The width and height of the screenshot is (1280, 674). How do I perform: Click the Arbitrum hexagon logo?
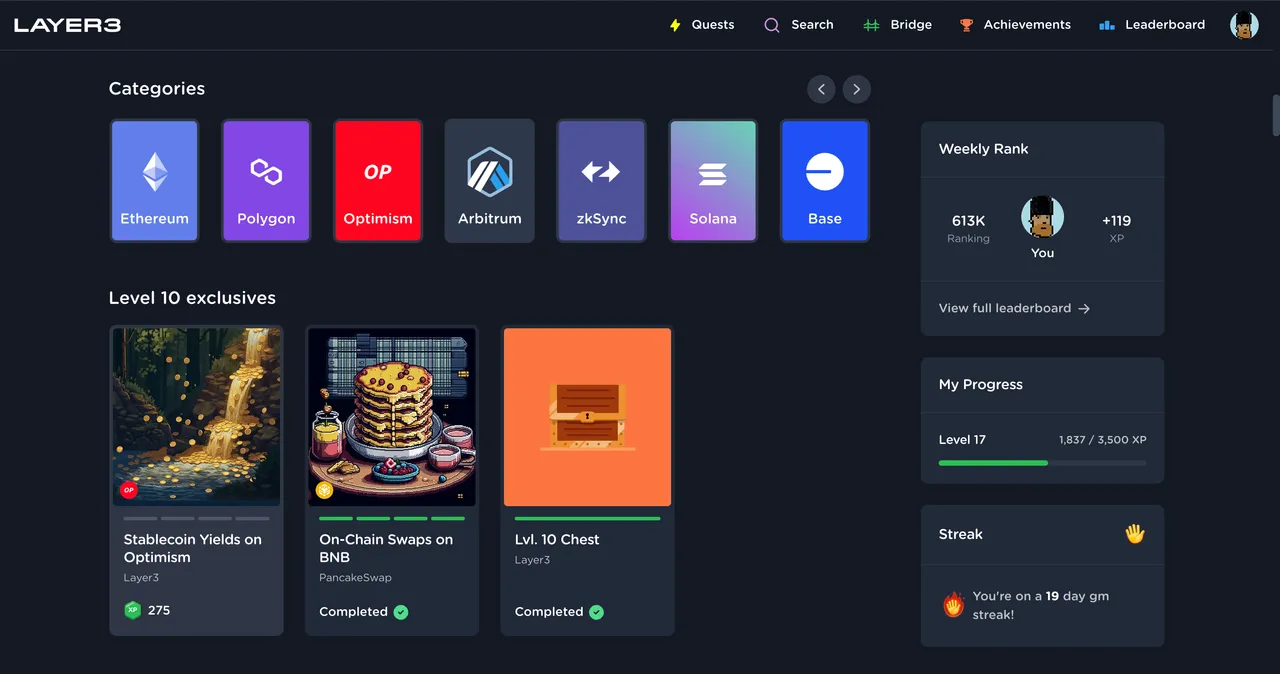coord(490,172)
